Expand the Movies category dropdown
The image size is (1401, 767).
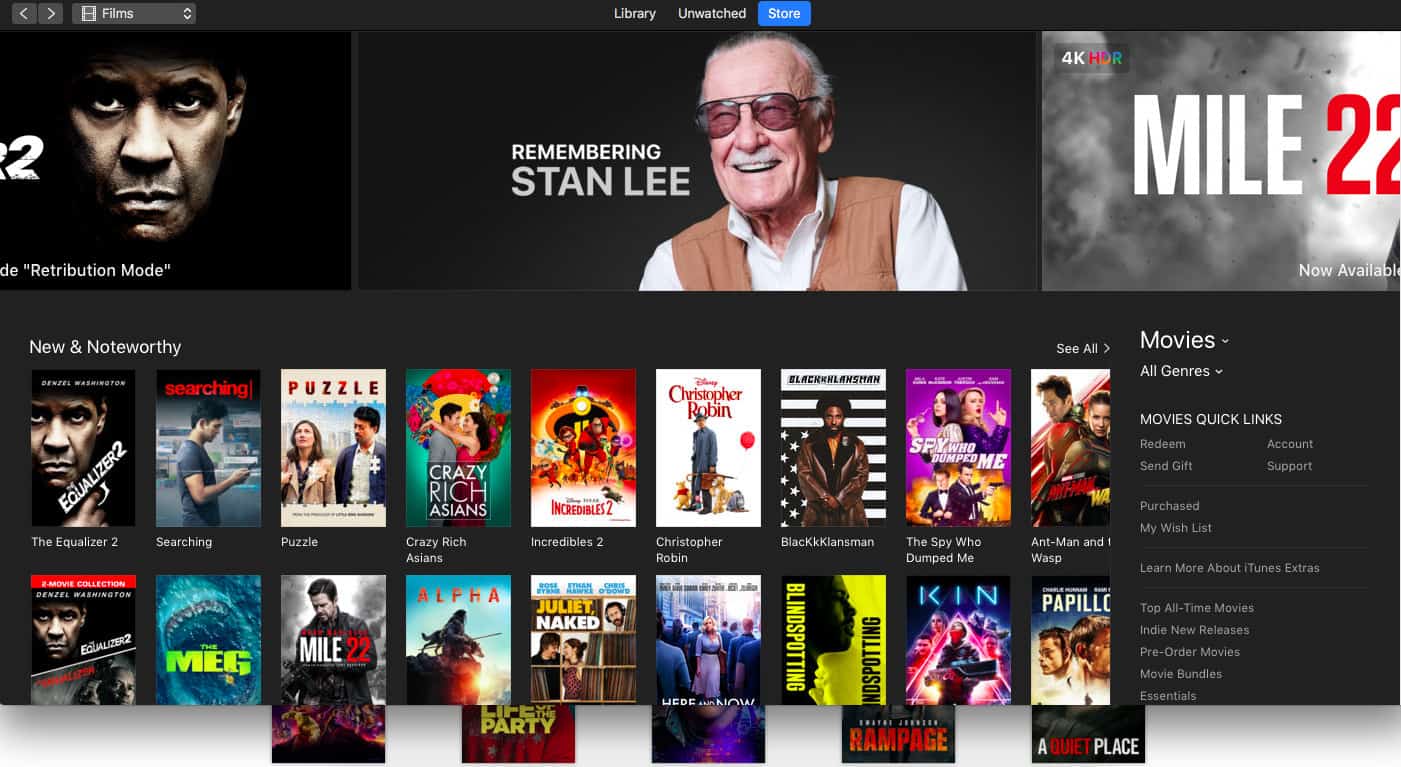click(x=1184, y=340)
